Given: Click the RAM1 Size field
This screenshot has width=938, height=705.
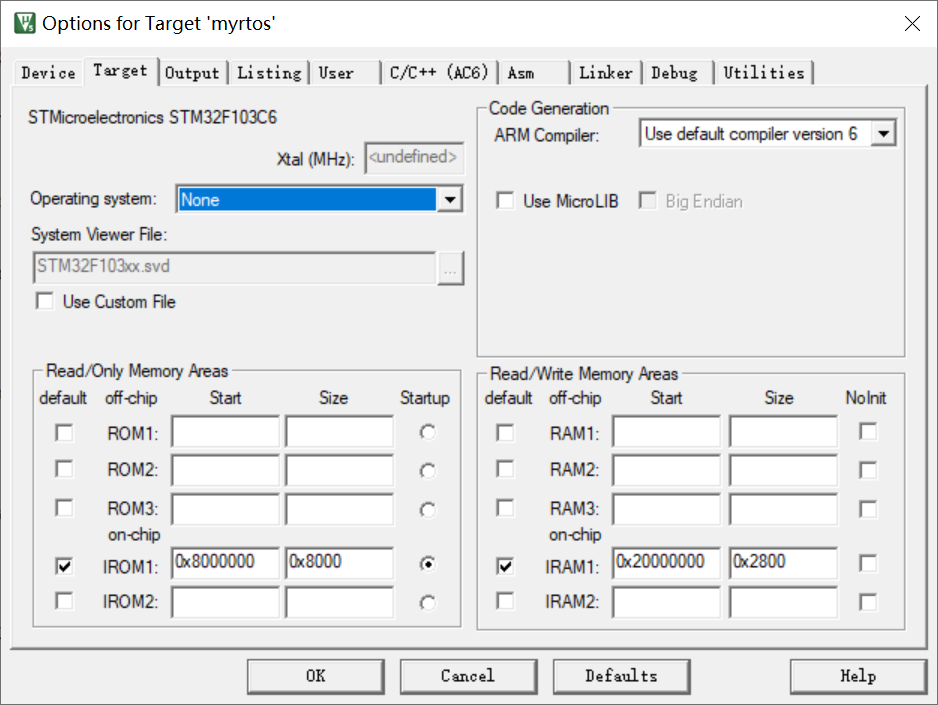Looking at the screenshot, I should click(x=783, y=432).
